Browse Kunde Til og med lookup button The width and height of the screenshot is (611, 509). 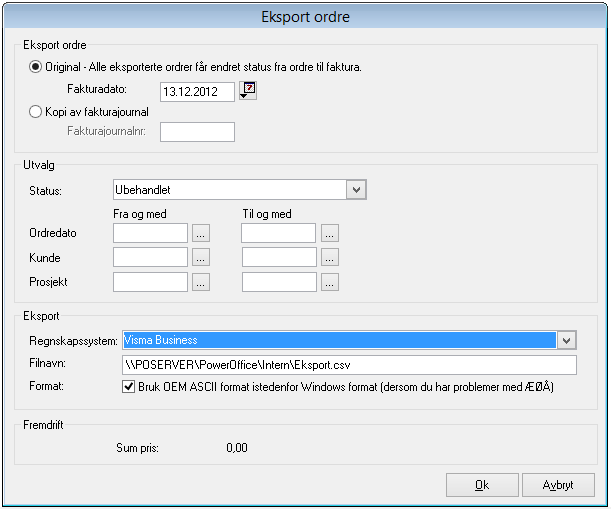pos(330,257)
